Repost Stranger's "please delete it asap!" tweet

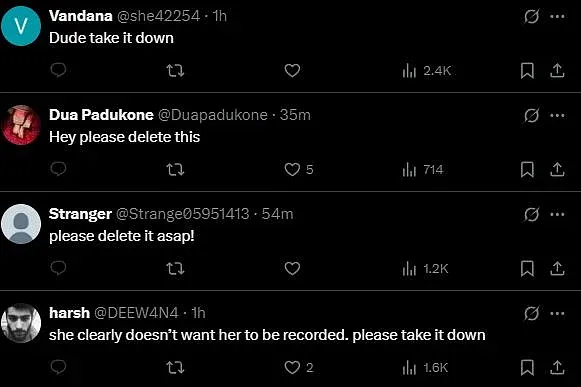175,268
